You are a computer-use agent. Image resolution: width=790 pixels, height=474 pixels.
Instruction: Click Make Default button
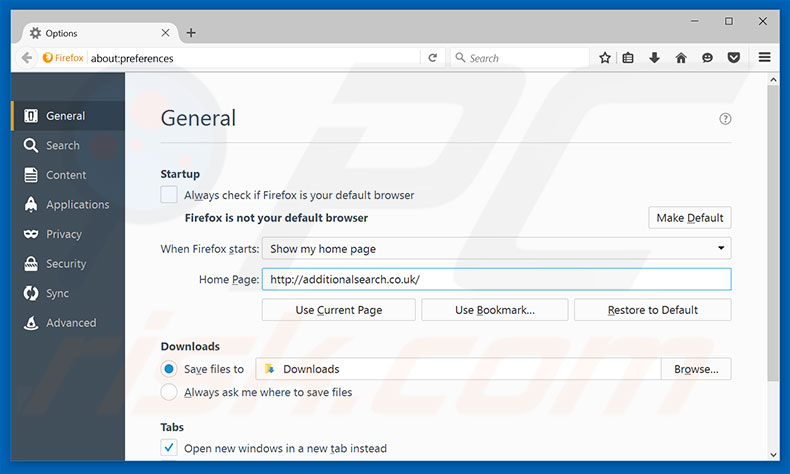(690, 218)
